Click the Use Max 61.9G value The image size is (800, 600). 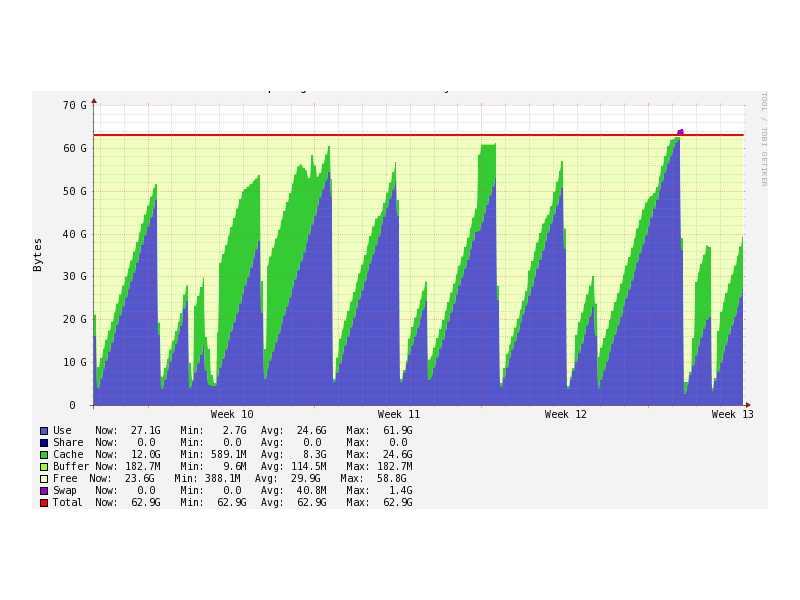[395, 431]
